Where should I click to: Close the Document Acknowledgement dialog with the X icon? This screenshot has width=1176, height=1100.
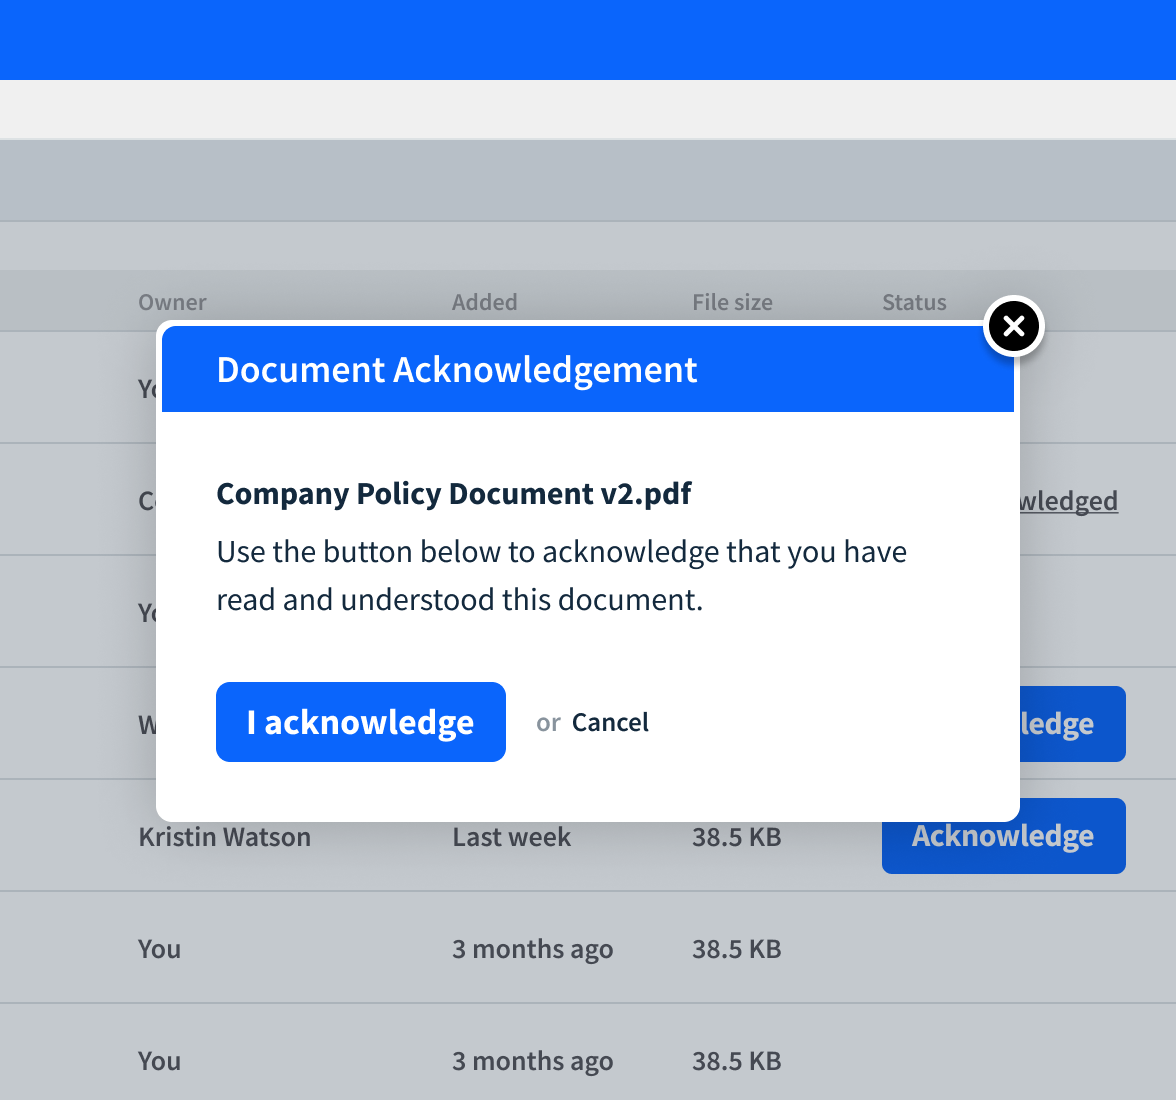(1014, 327)
